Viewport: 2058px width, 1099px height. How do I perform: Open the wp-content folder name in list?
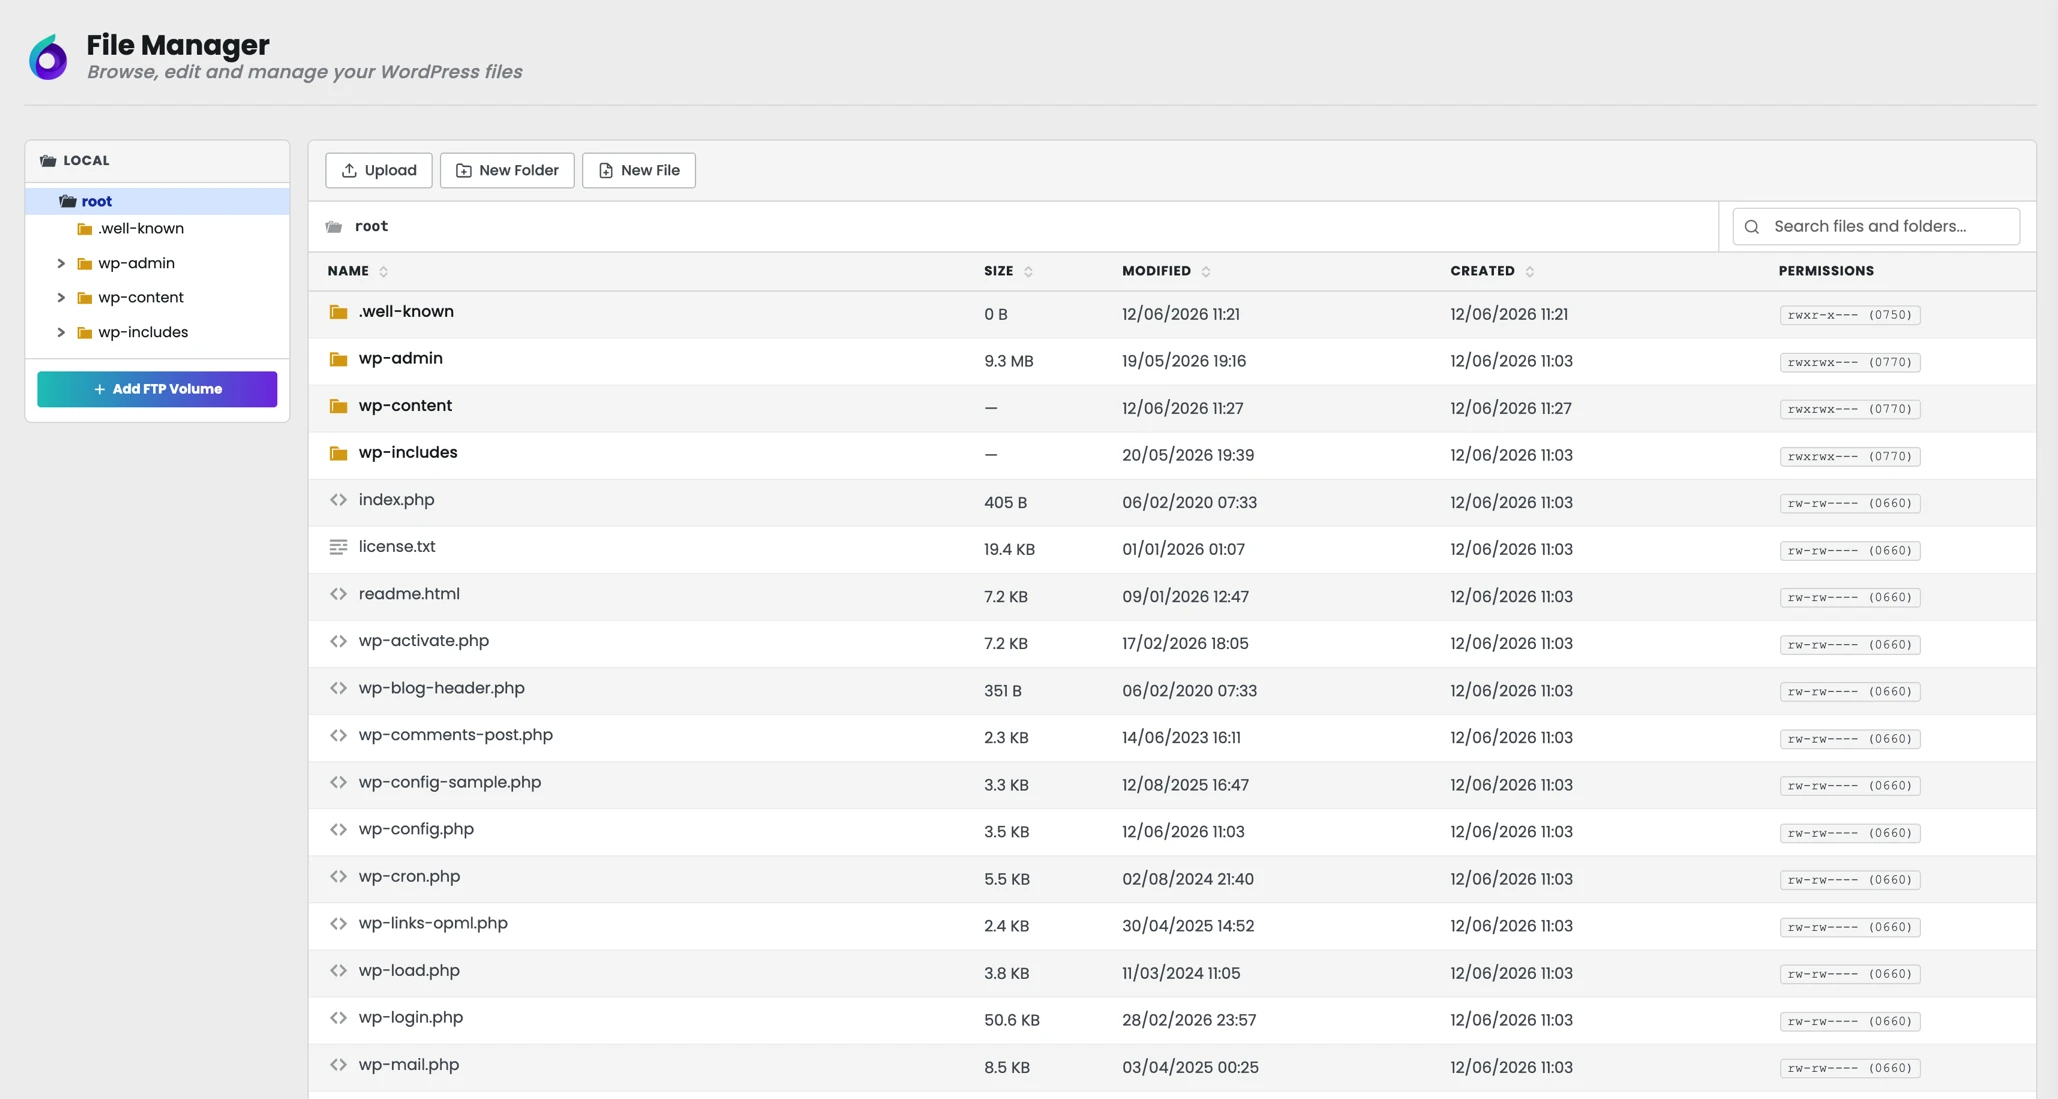(x=405, y=405)
